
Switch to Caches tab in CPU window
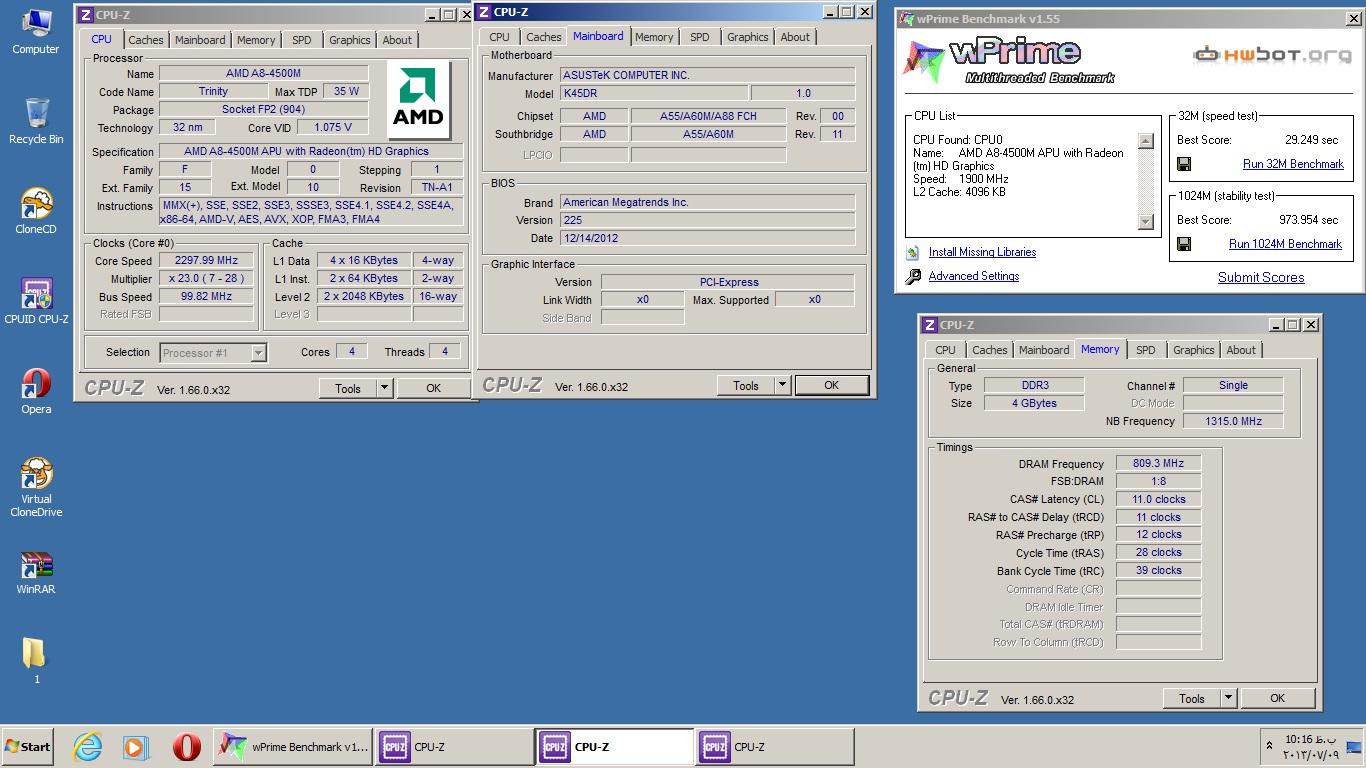pyautogui.click(x=146, y=40)
